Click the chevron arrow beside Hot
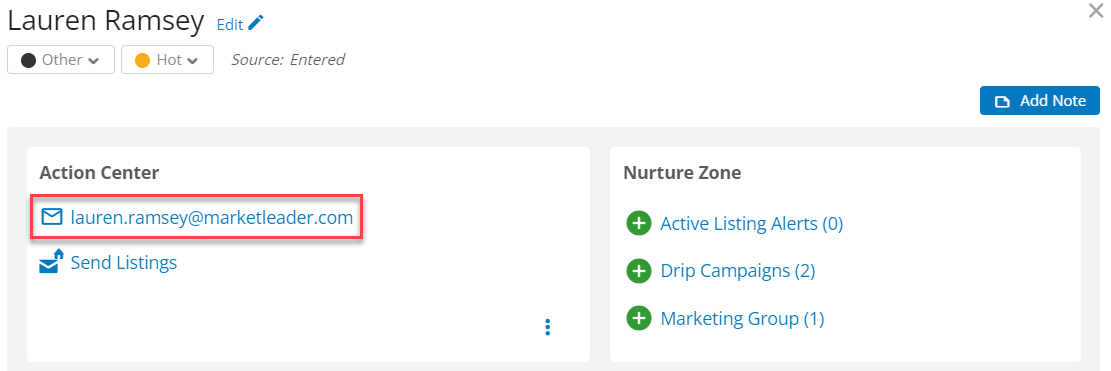The height and width of the screenshot is (371, 1111). [193, 61]
